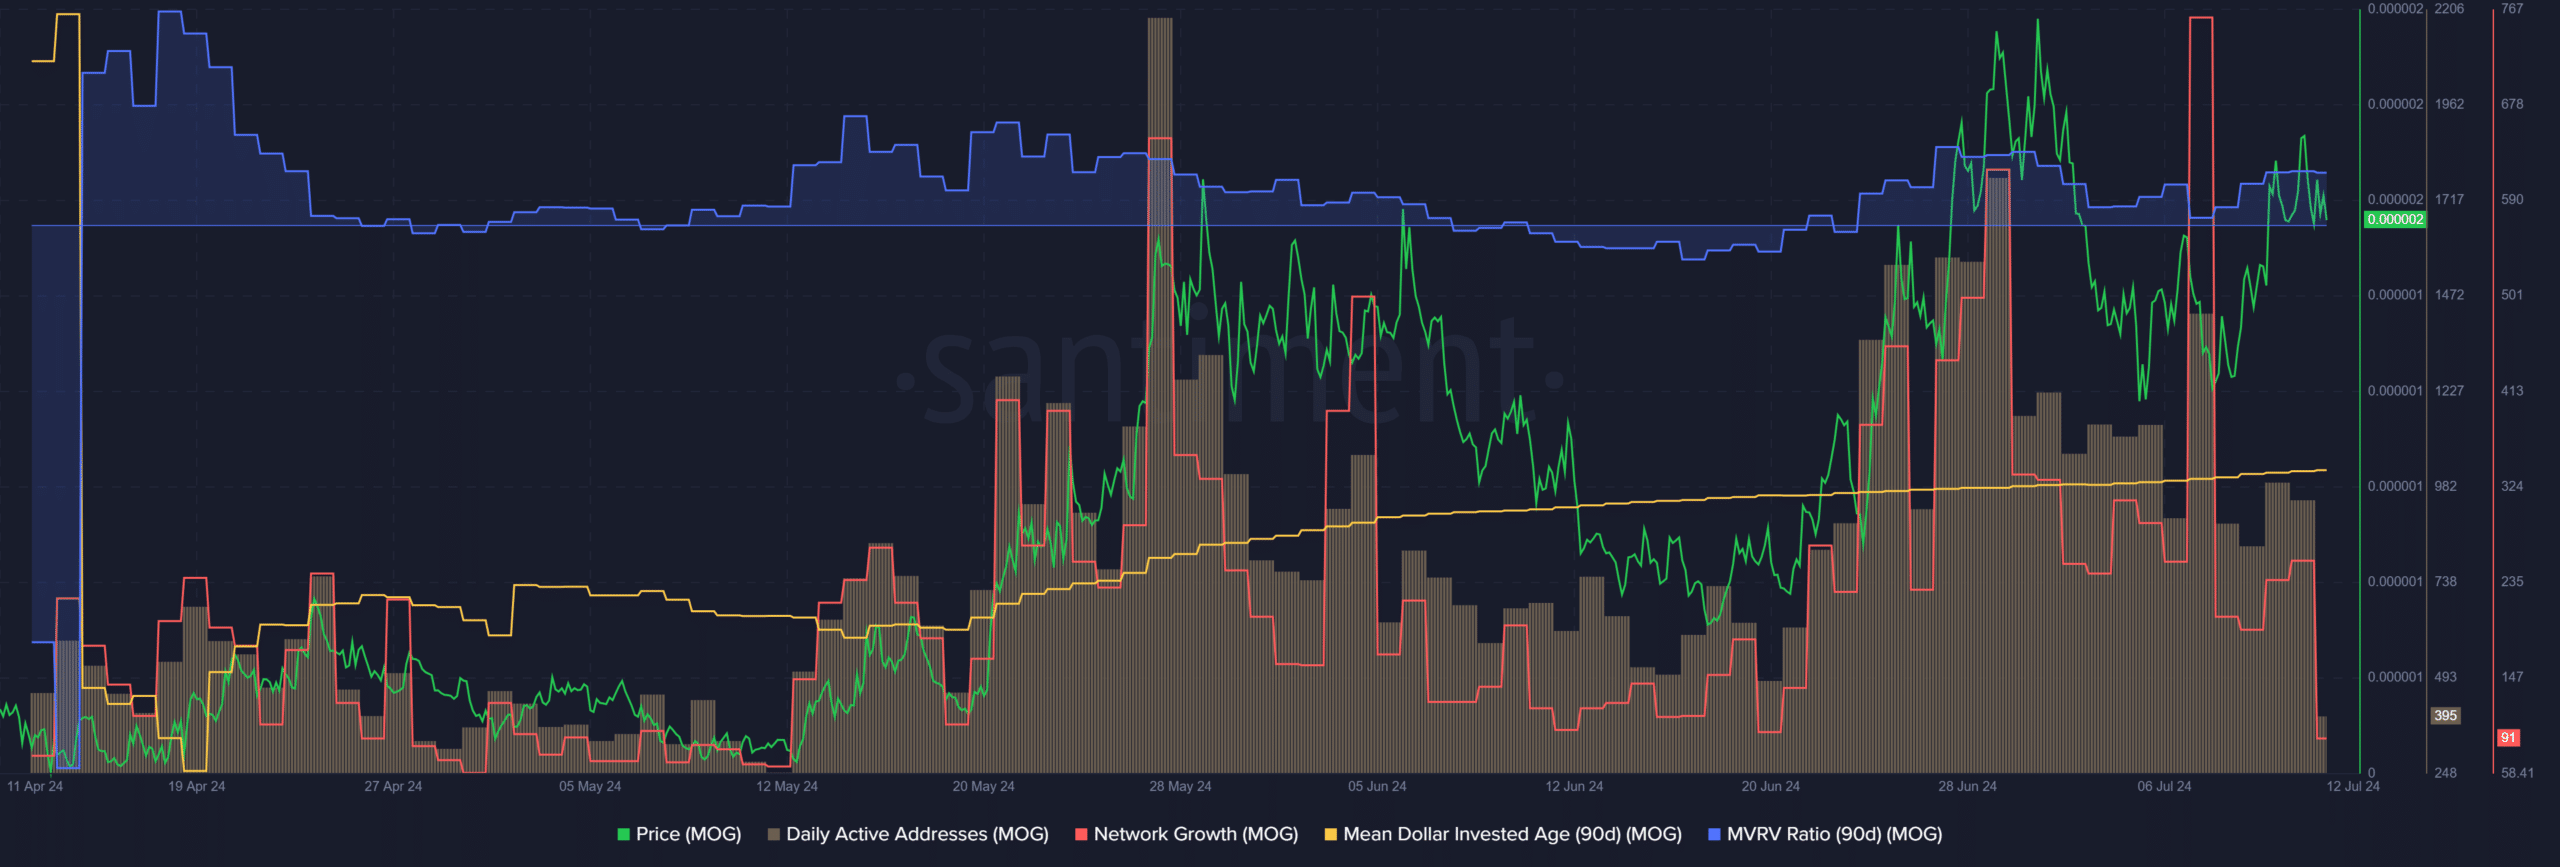Click the 1227 axis value

(x=2449, y=391)
